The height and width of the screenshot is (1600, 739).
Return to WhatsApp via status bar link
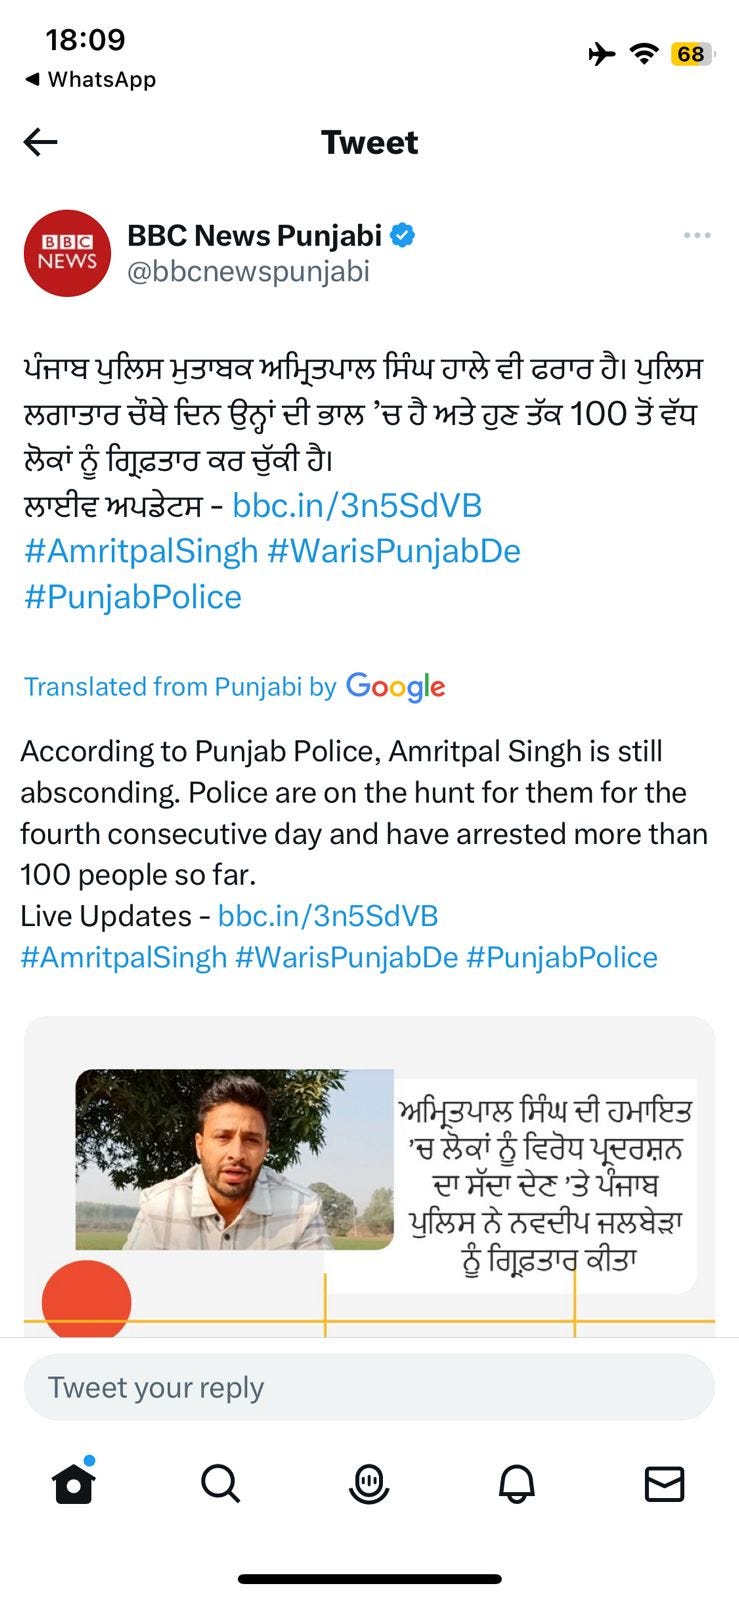pos(90,79)
